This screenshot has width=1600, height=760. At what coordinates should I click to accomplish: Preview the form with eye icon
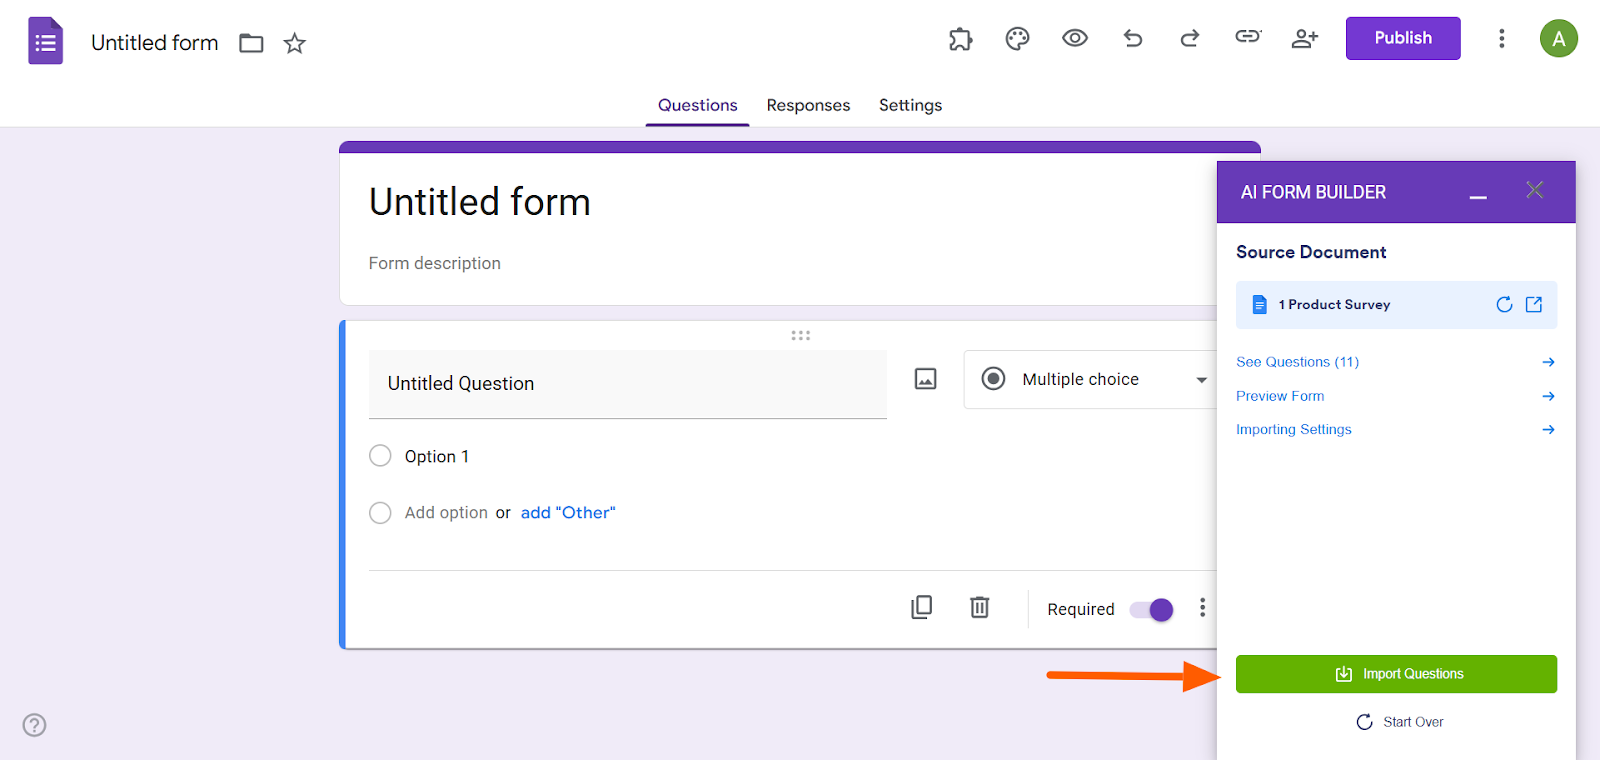1075,38
